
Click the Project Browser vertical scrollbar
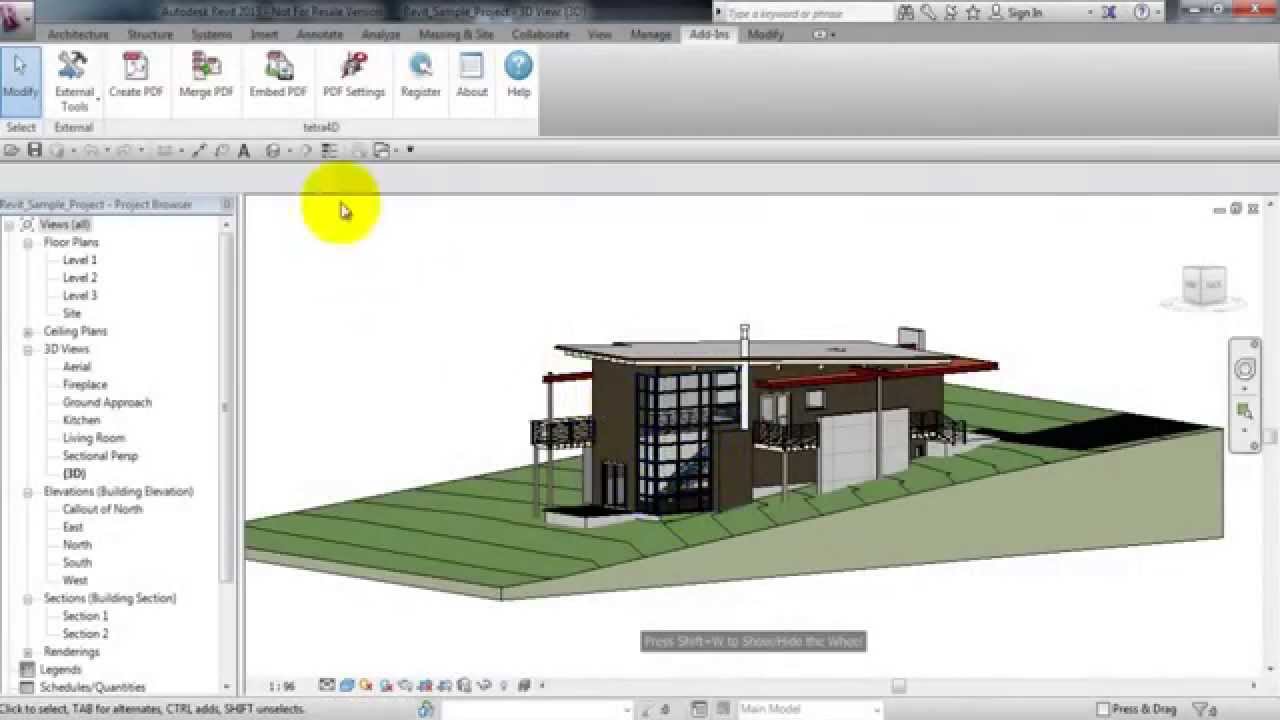227,408
